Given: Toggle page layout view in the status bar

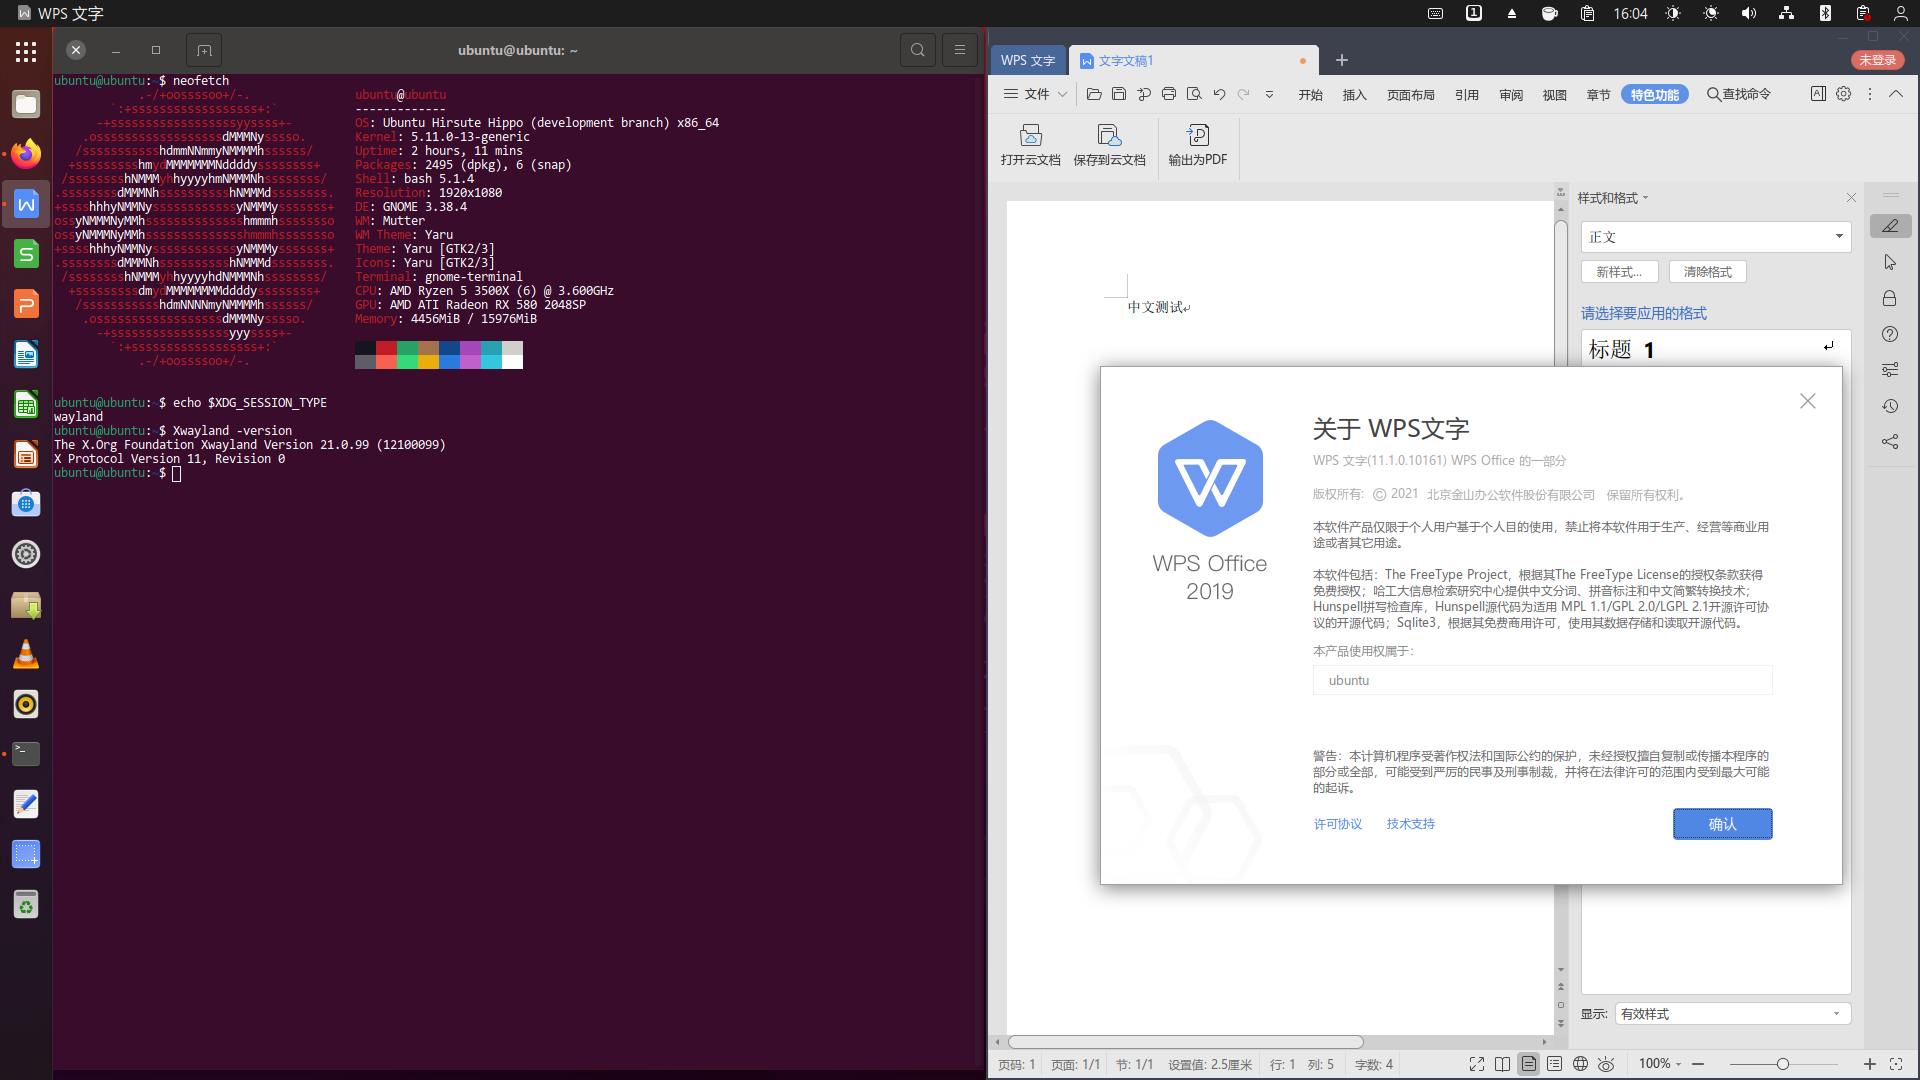Looking at the screenshot, I should click(x=1529, y=1064).
